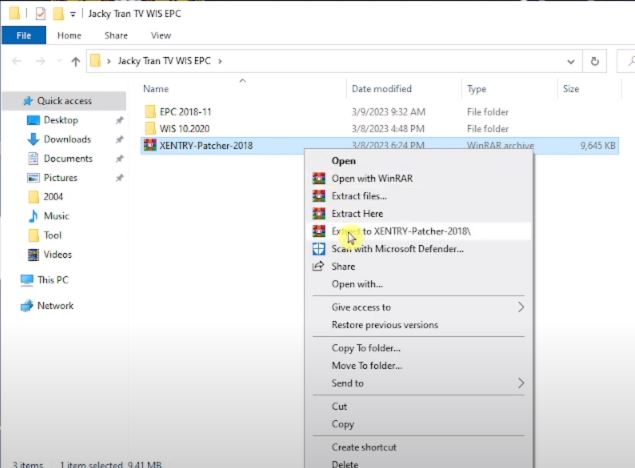Sort by Type column header
The image size is (635, 468).
coord(476,89)
